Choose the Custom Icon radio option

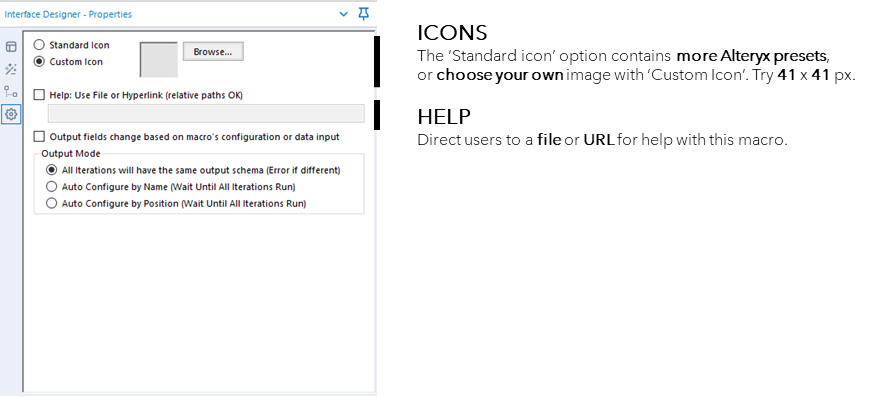pos(40,61)
